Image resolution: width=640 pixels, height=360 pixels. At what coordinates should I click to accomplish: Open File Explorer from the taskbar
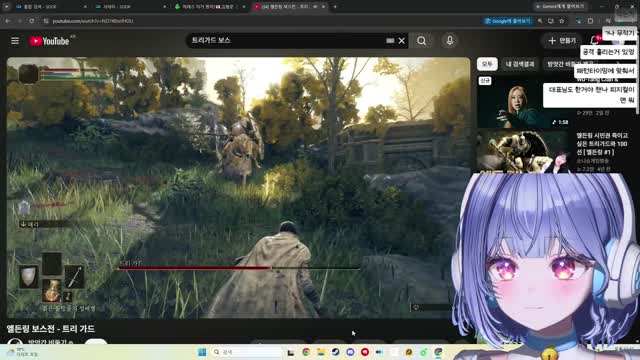321,352
